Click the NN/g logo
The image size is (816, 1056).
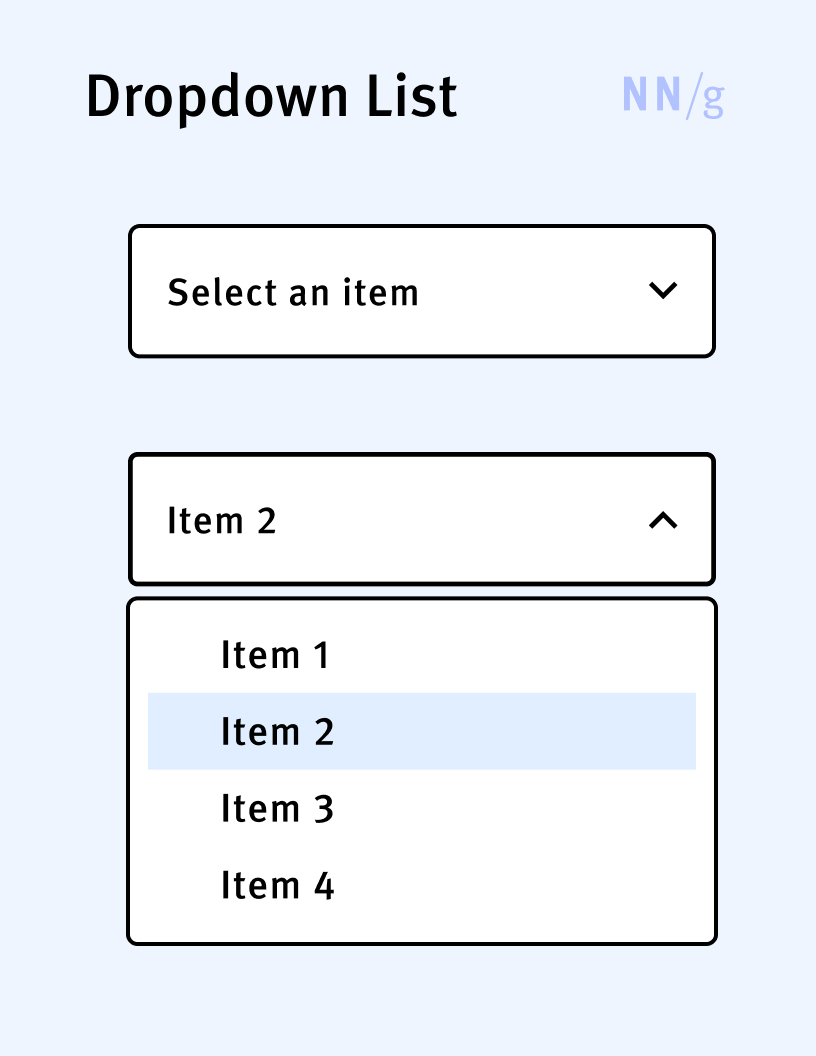[x=672, y=96]
